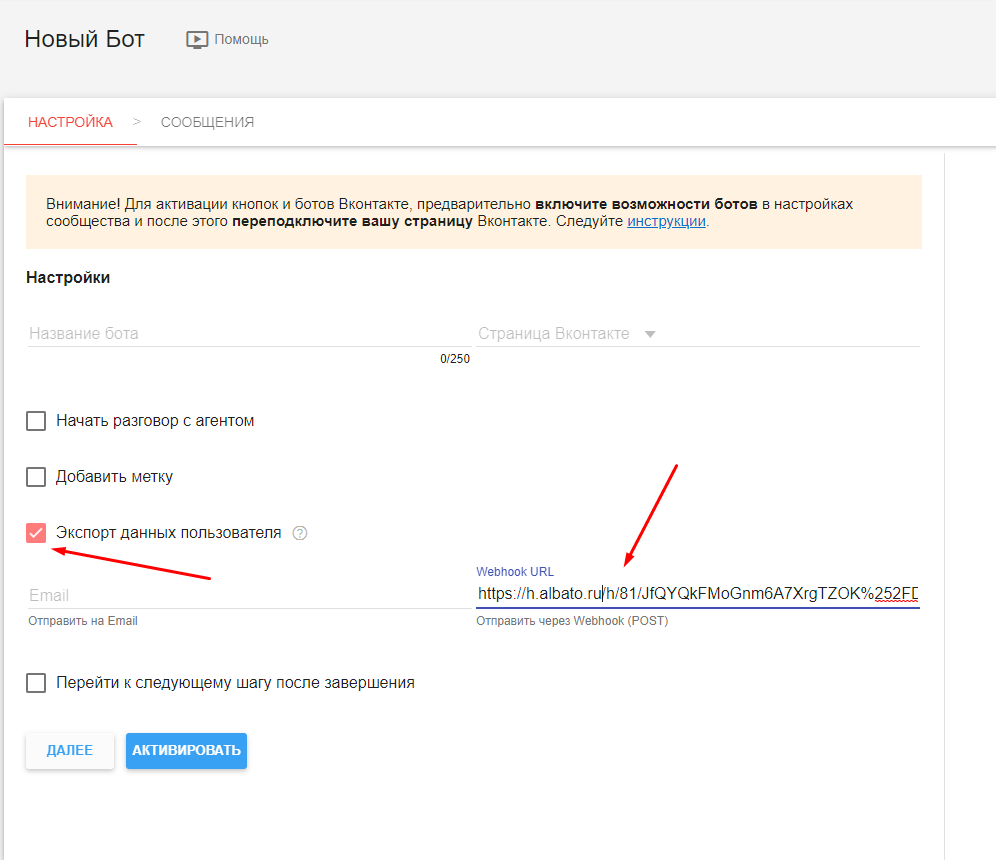Click into the Email input field

(x=248, y=595)
